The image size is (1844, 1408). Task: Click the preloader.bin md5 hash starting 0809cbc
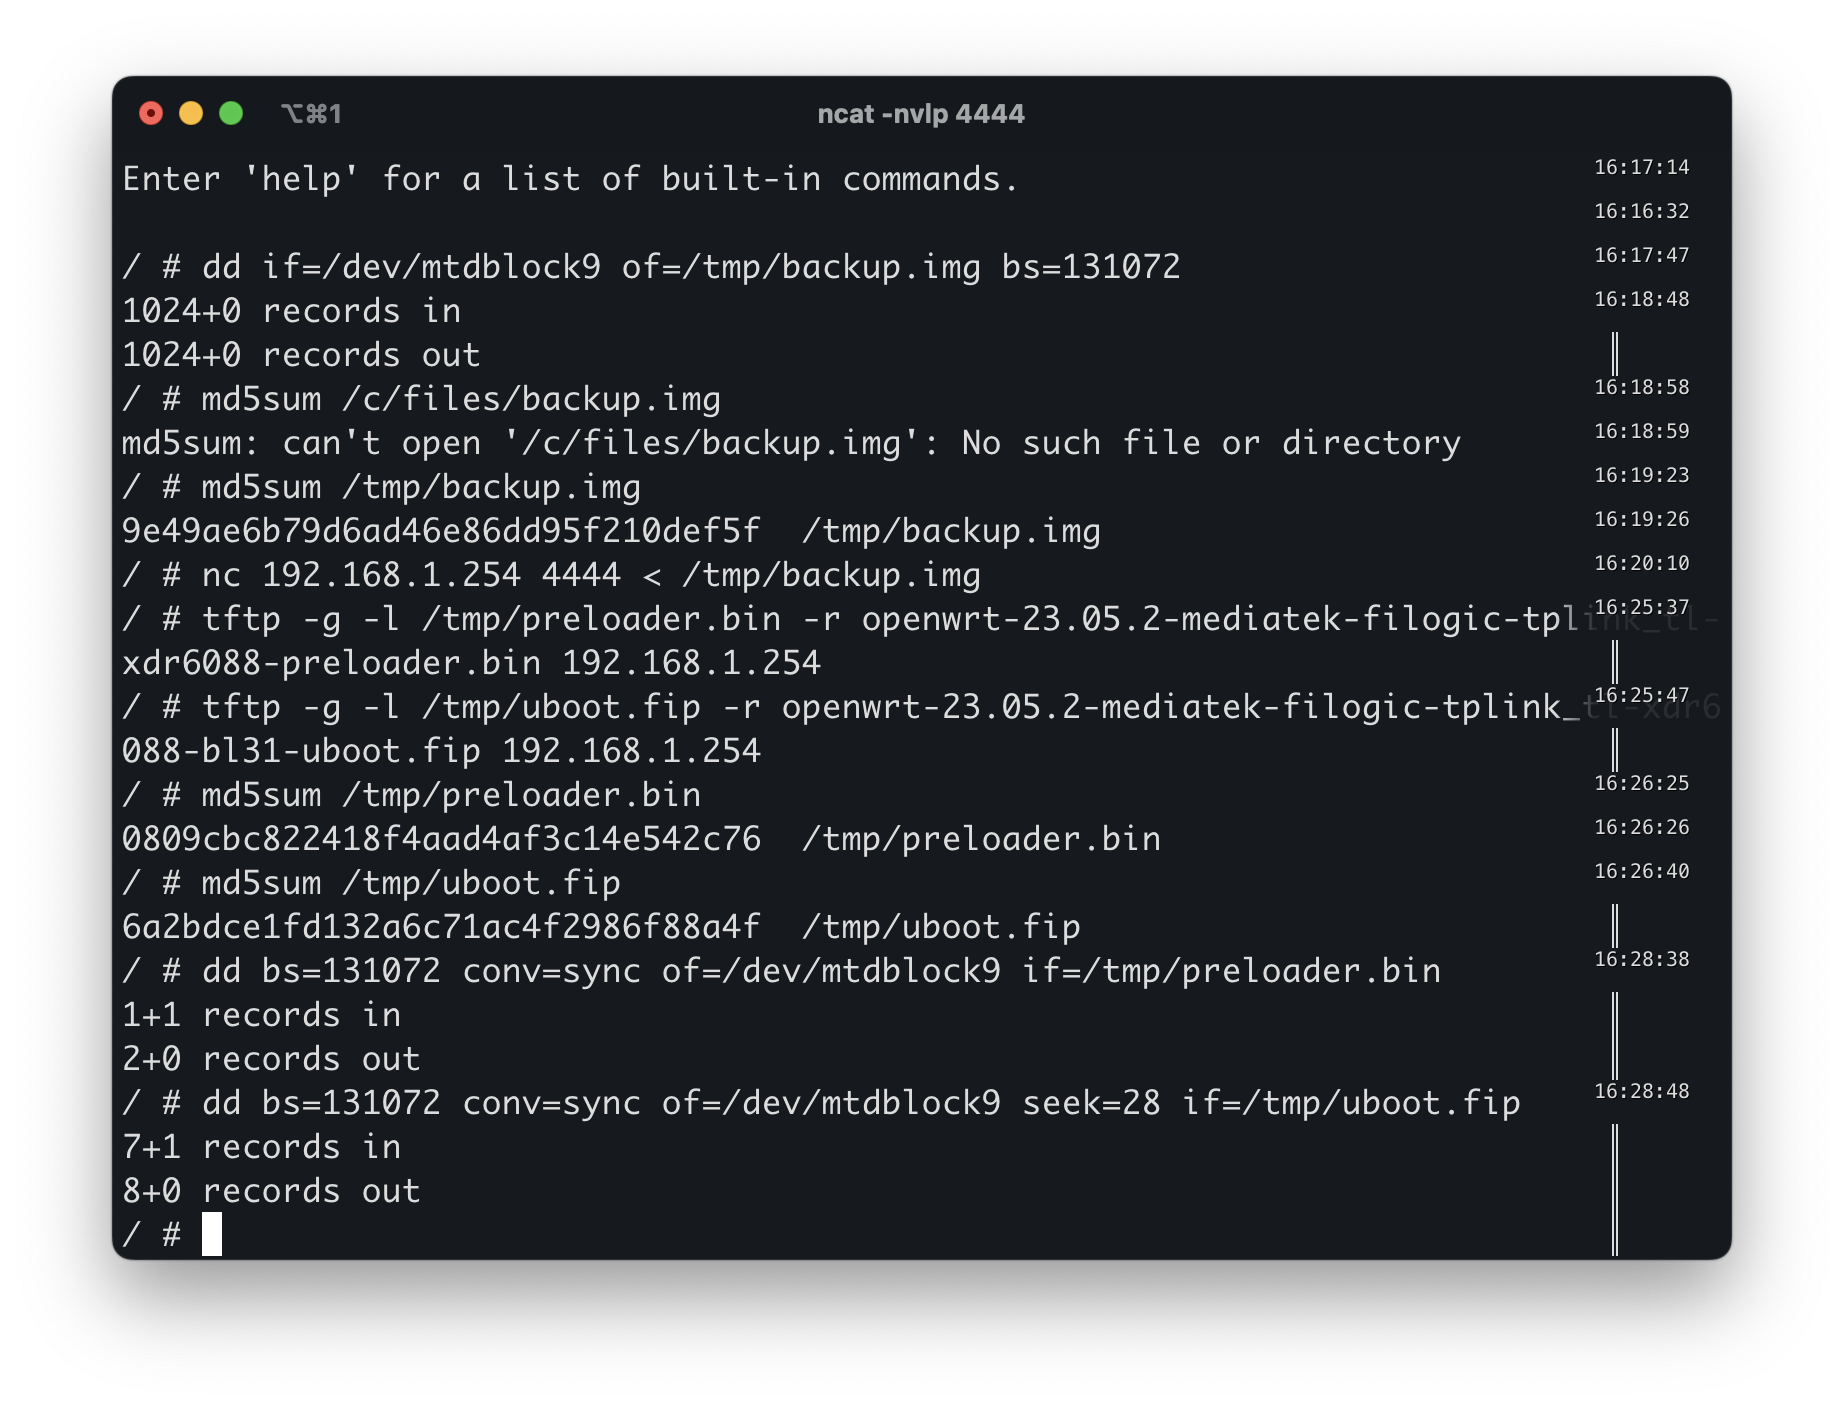[440, 839]
